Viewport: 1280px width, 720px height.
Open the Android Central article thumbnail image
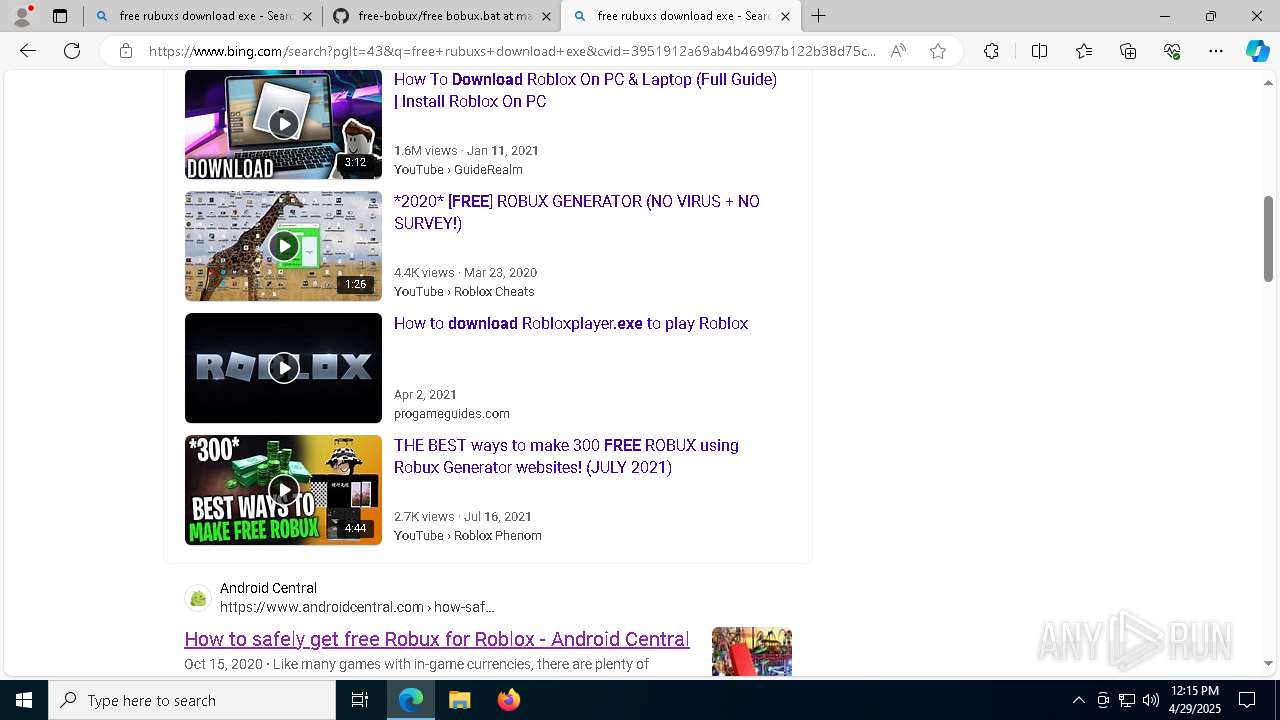[x=752, y=651]
